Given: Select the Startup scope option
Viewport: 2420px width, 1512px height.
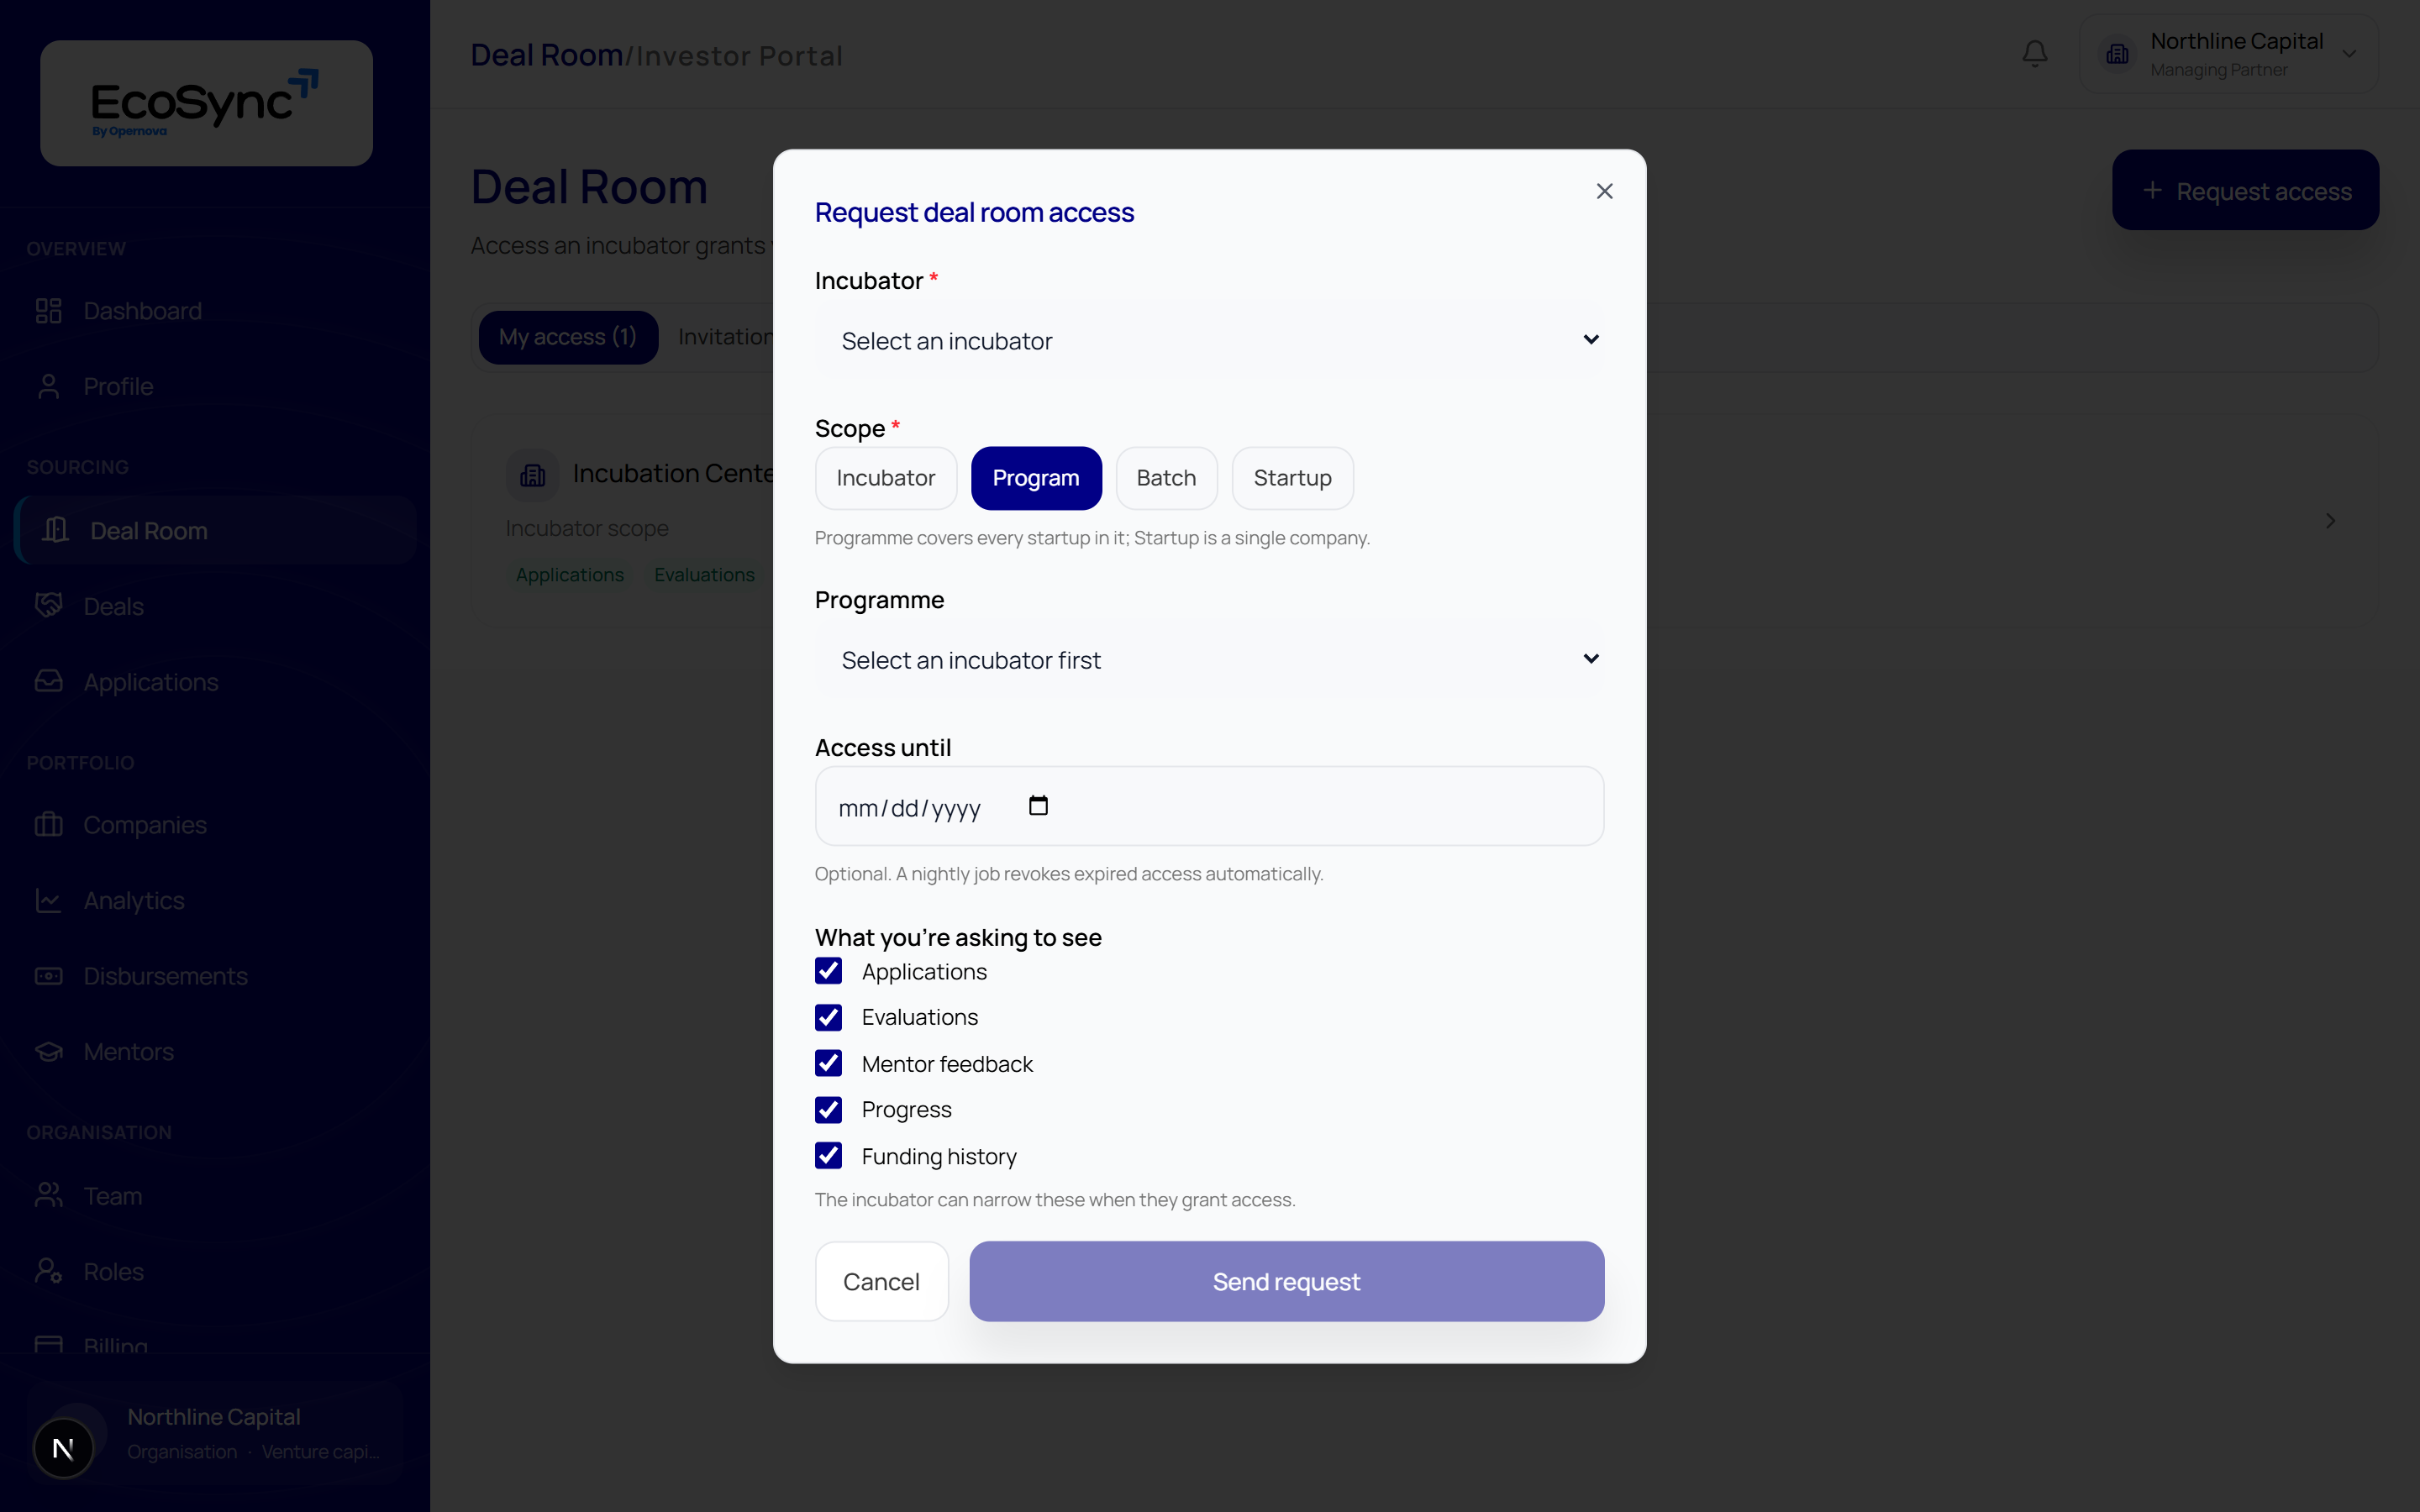Looking at the screenshot, I should tap(1292, 478).
